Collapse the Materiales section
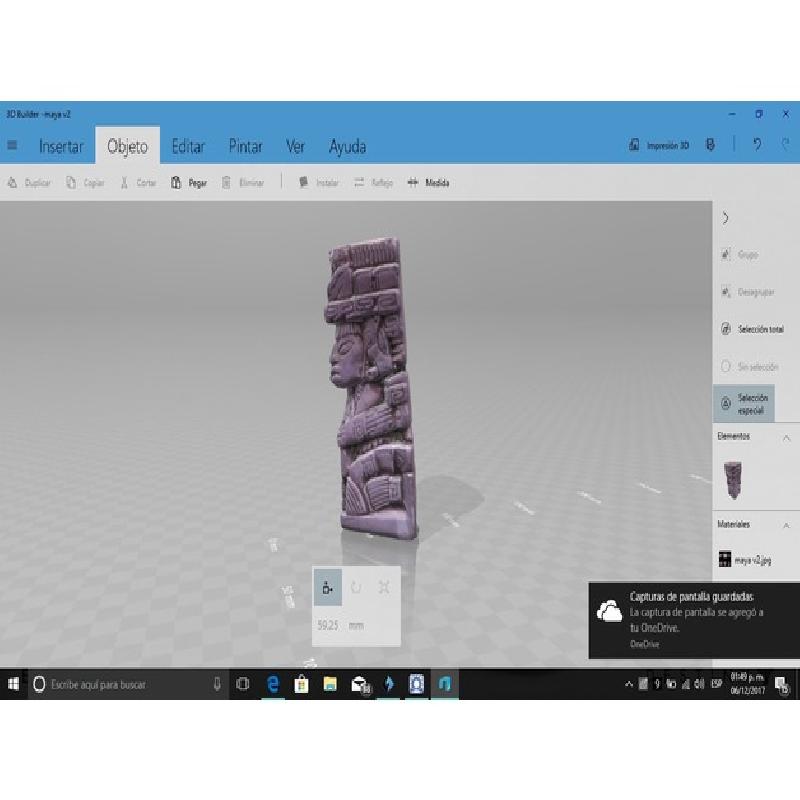This screenshot has height=800, width=800. (x=787, y=525)
